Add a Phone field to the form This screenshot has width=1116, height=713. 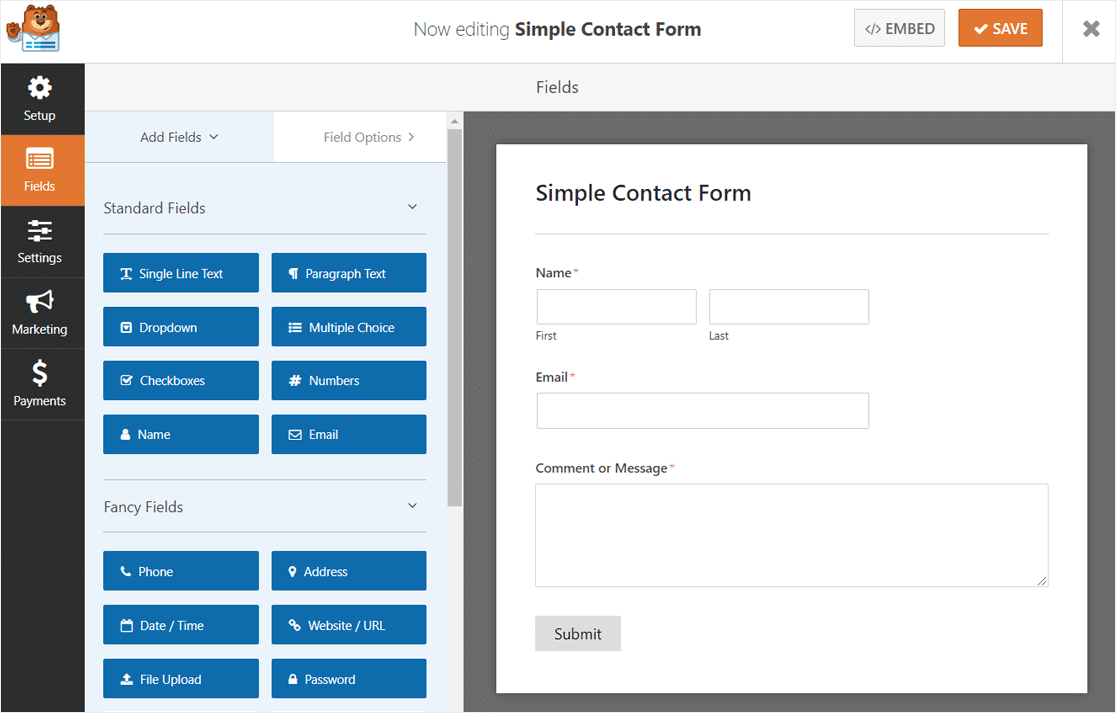pos(180,570)
